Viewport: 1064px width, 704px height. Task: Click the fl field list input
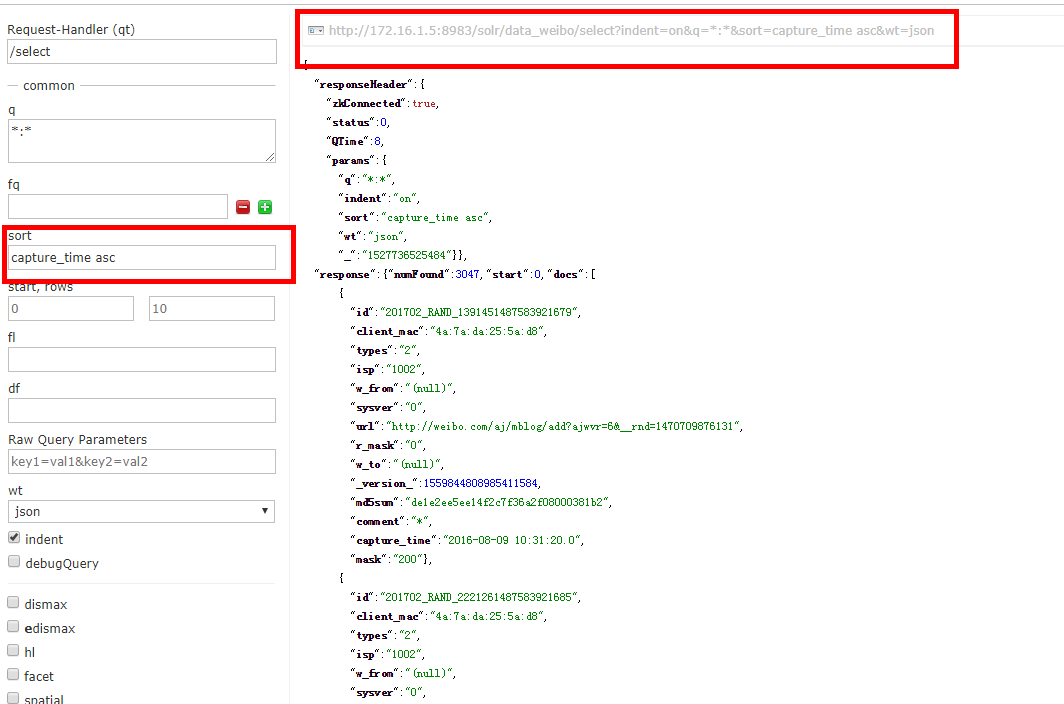[x=141, y=360]
